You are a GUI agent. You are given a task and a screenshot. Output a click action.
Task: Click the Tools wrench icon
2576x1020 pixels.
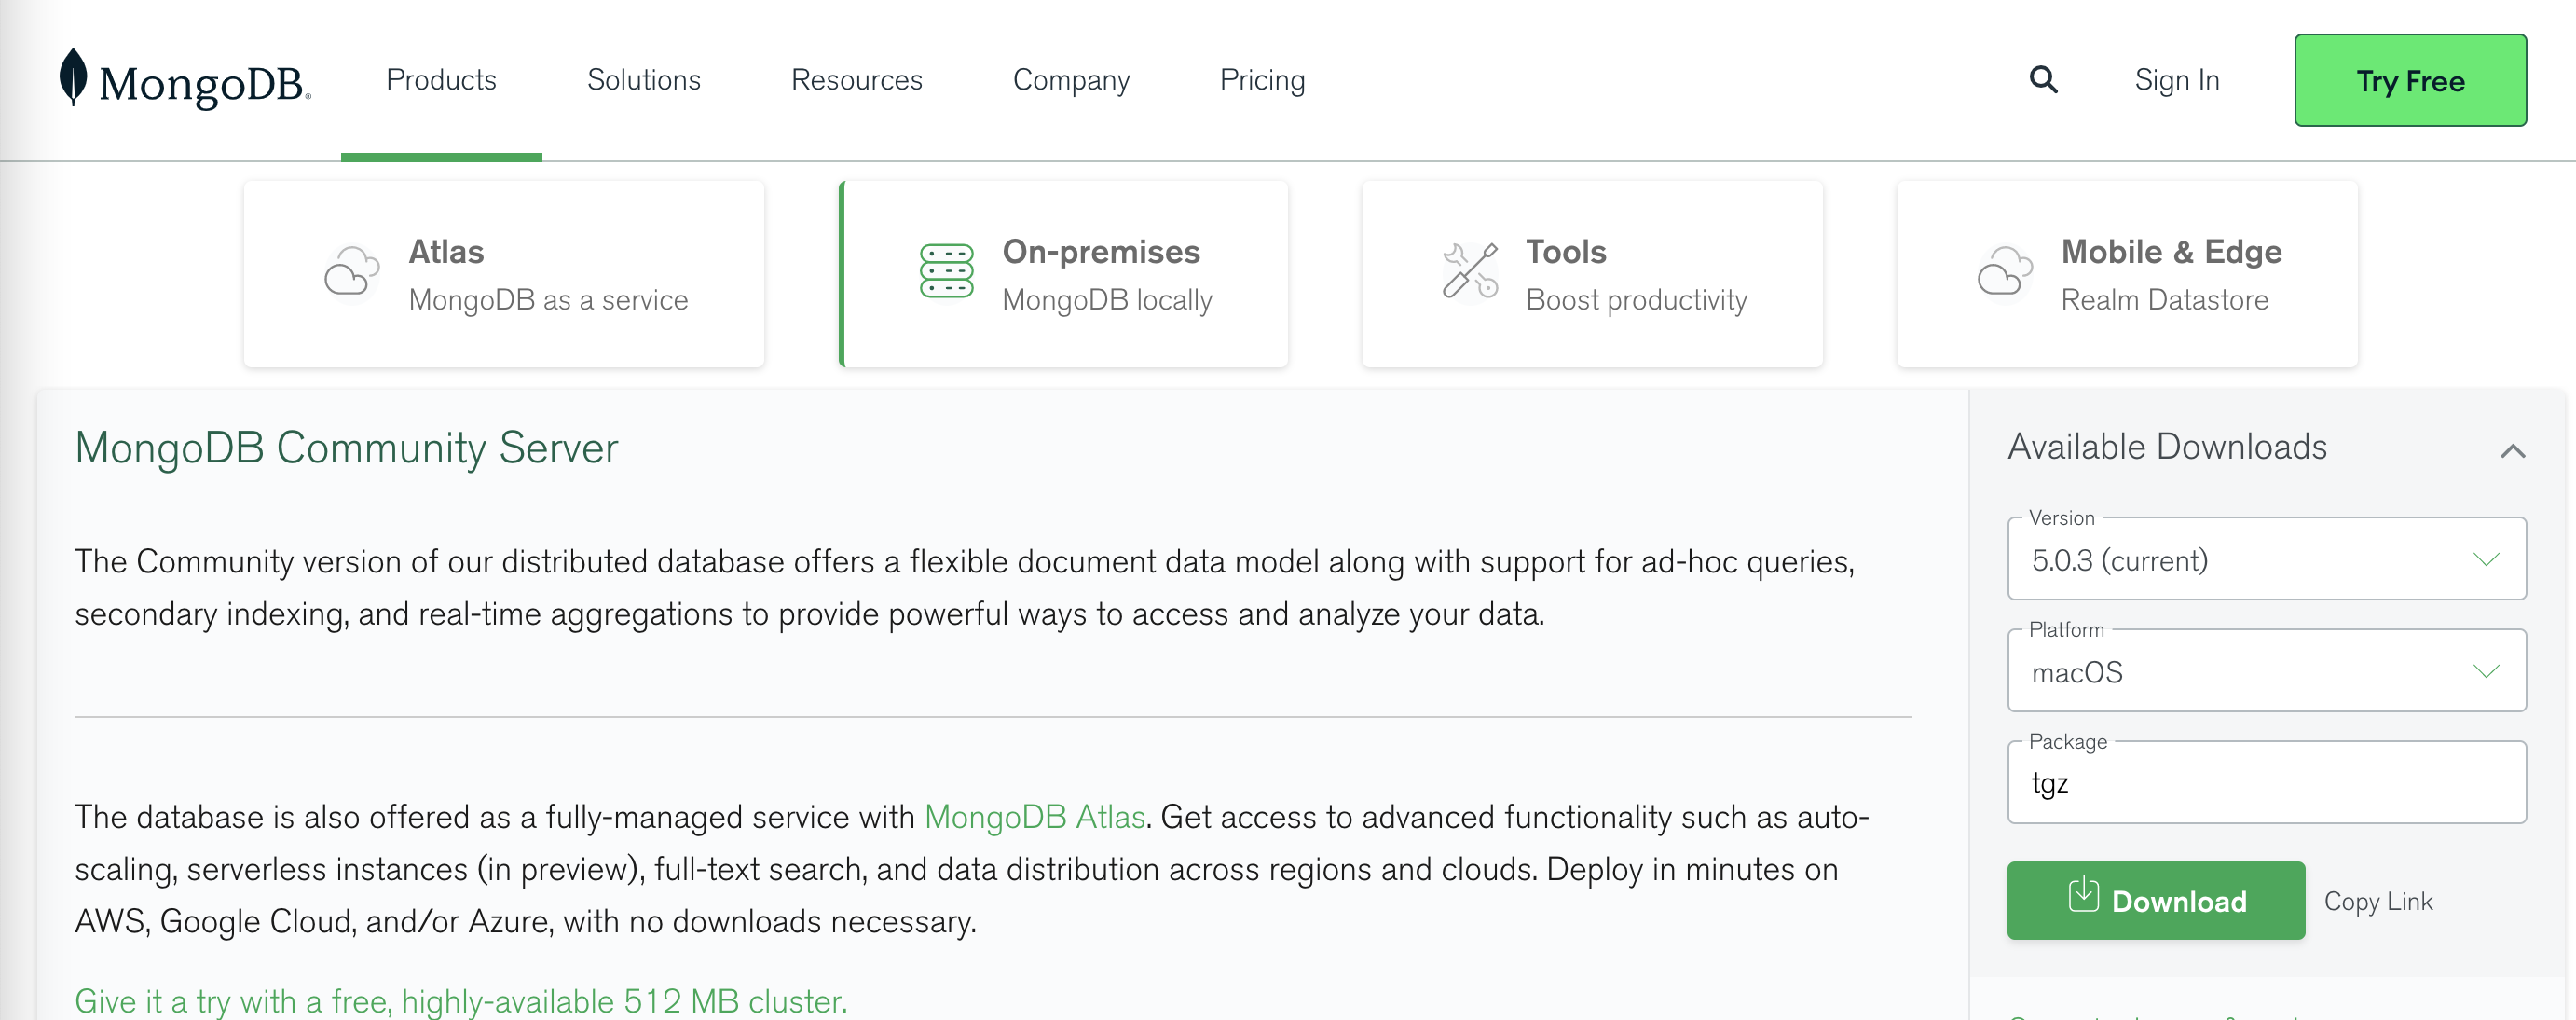(x=1465, y=272)
